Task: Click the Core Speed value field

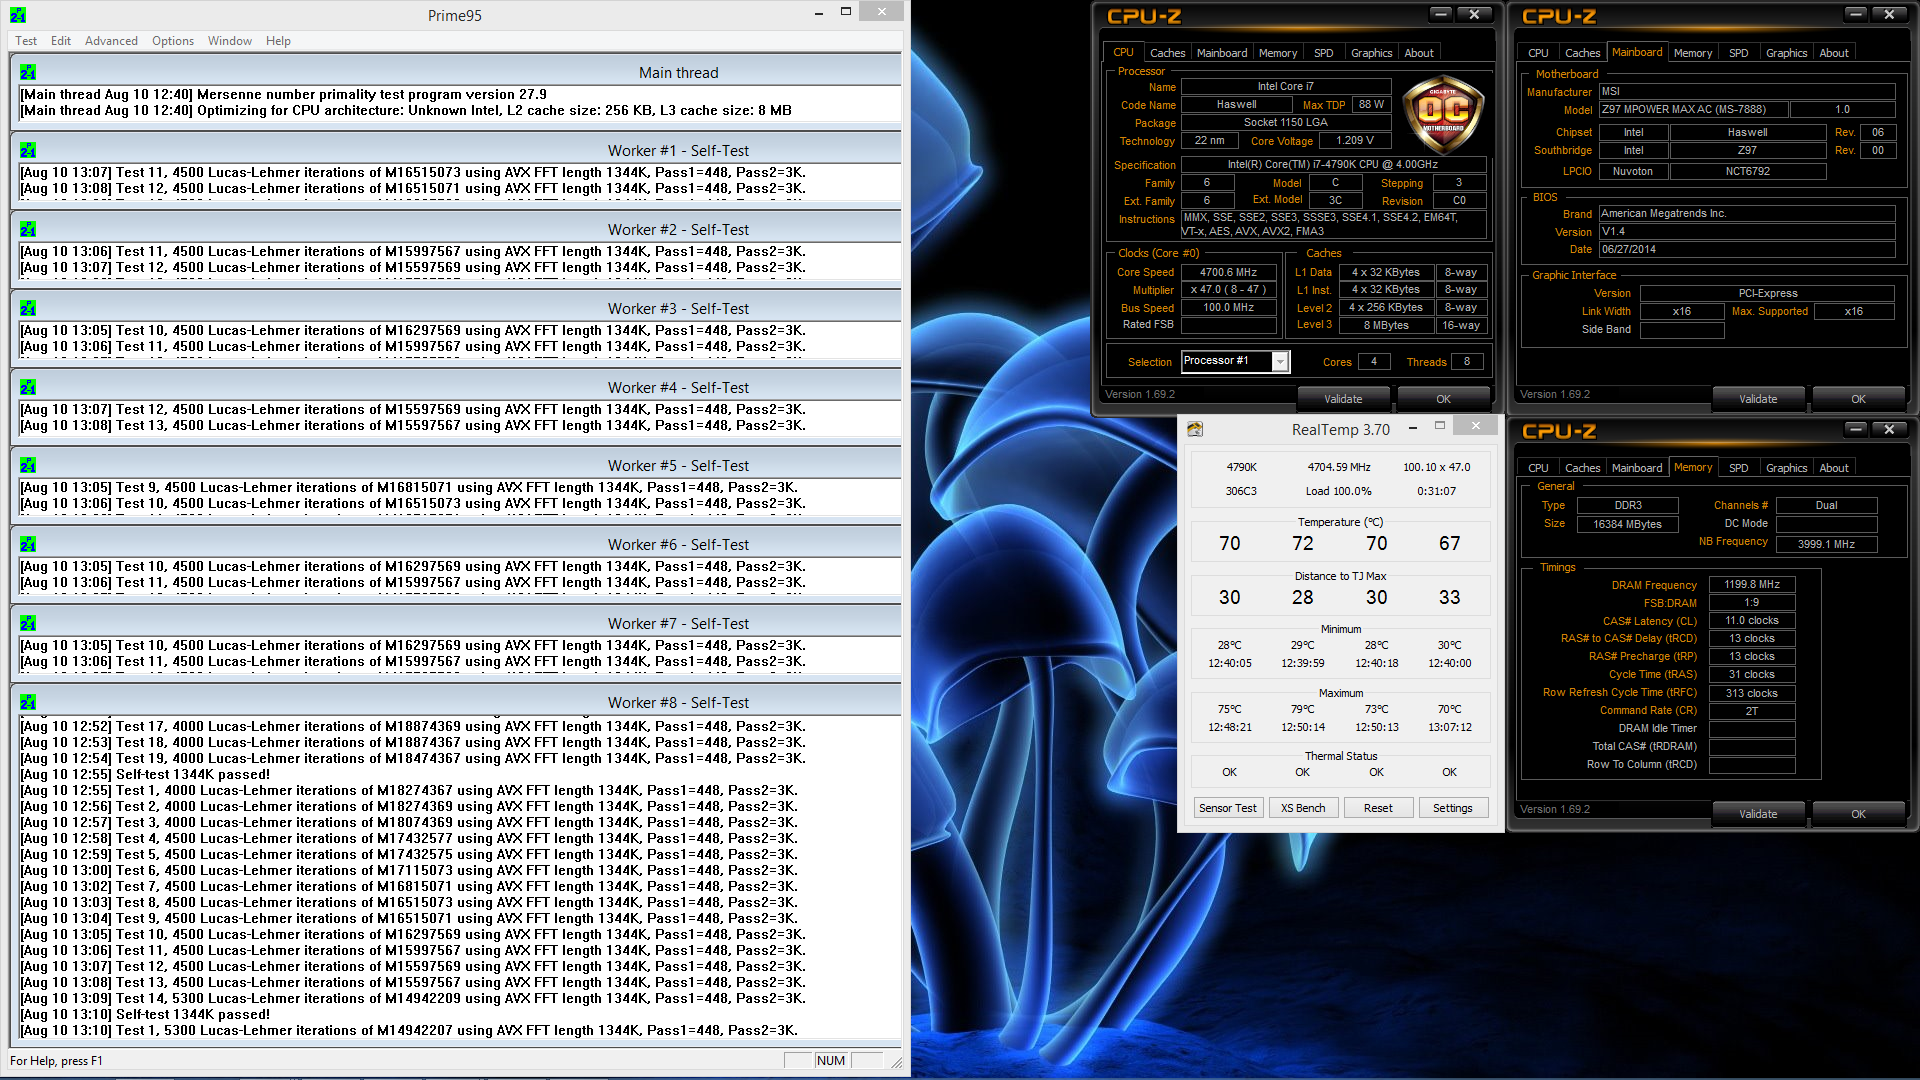Action: (x=1229, y=272)
